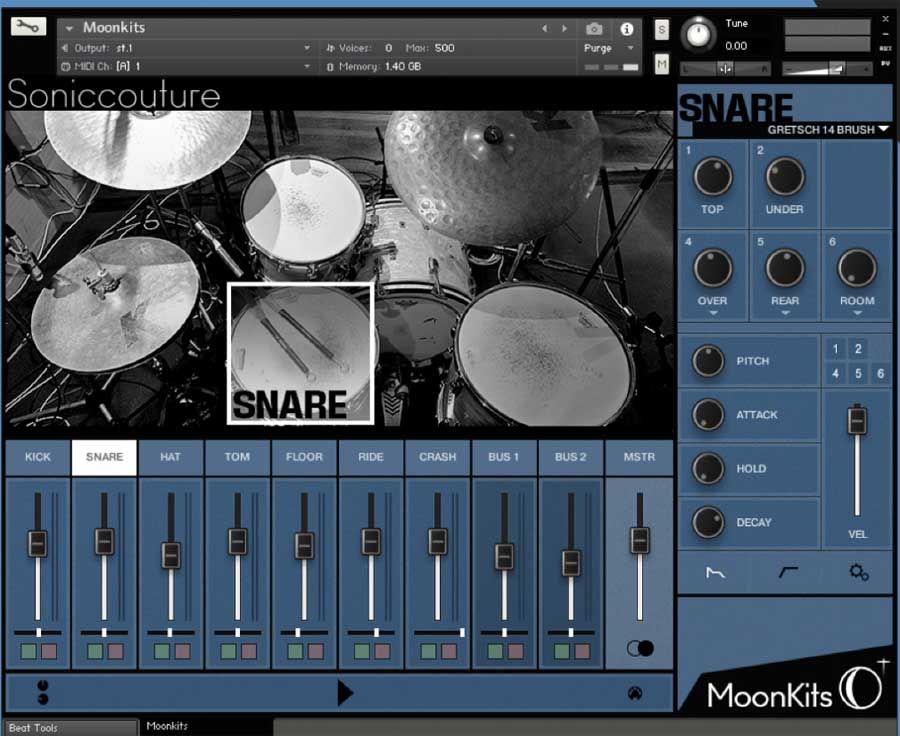Toggle KICK channel green solo button

point(28,652)
